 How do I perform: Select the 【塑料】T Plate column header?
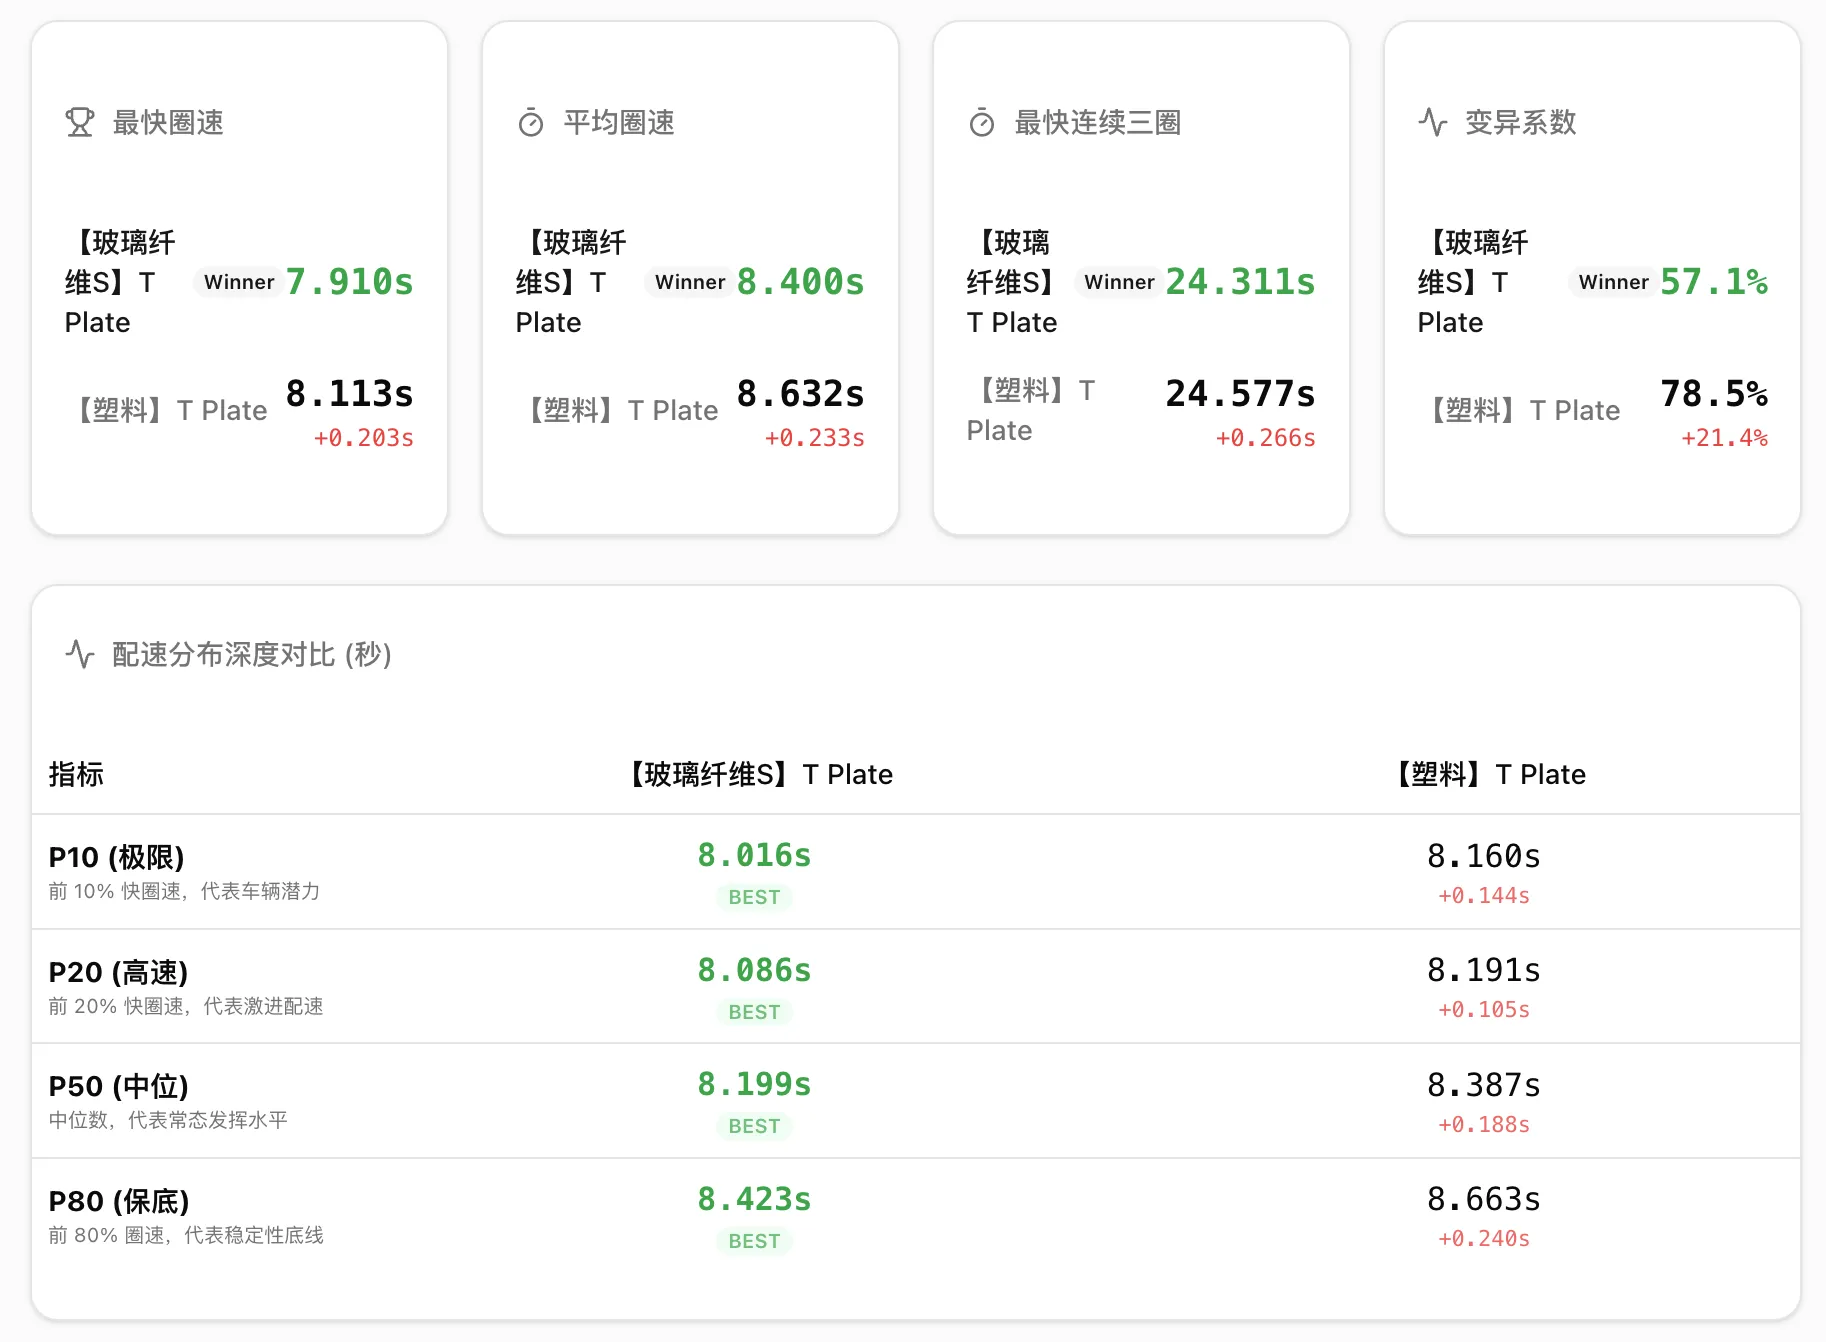1488,773
